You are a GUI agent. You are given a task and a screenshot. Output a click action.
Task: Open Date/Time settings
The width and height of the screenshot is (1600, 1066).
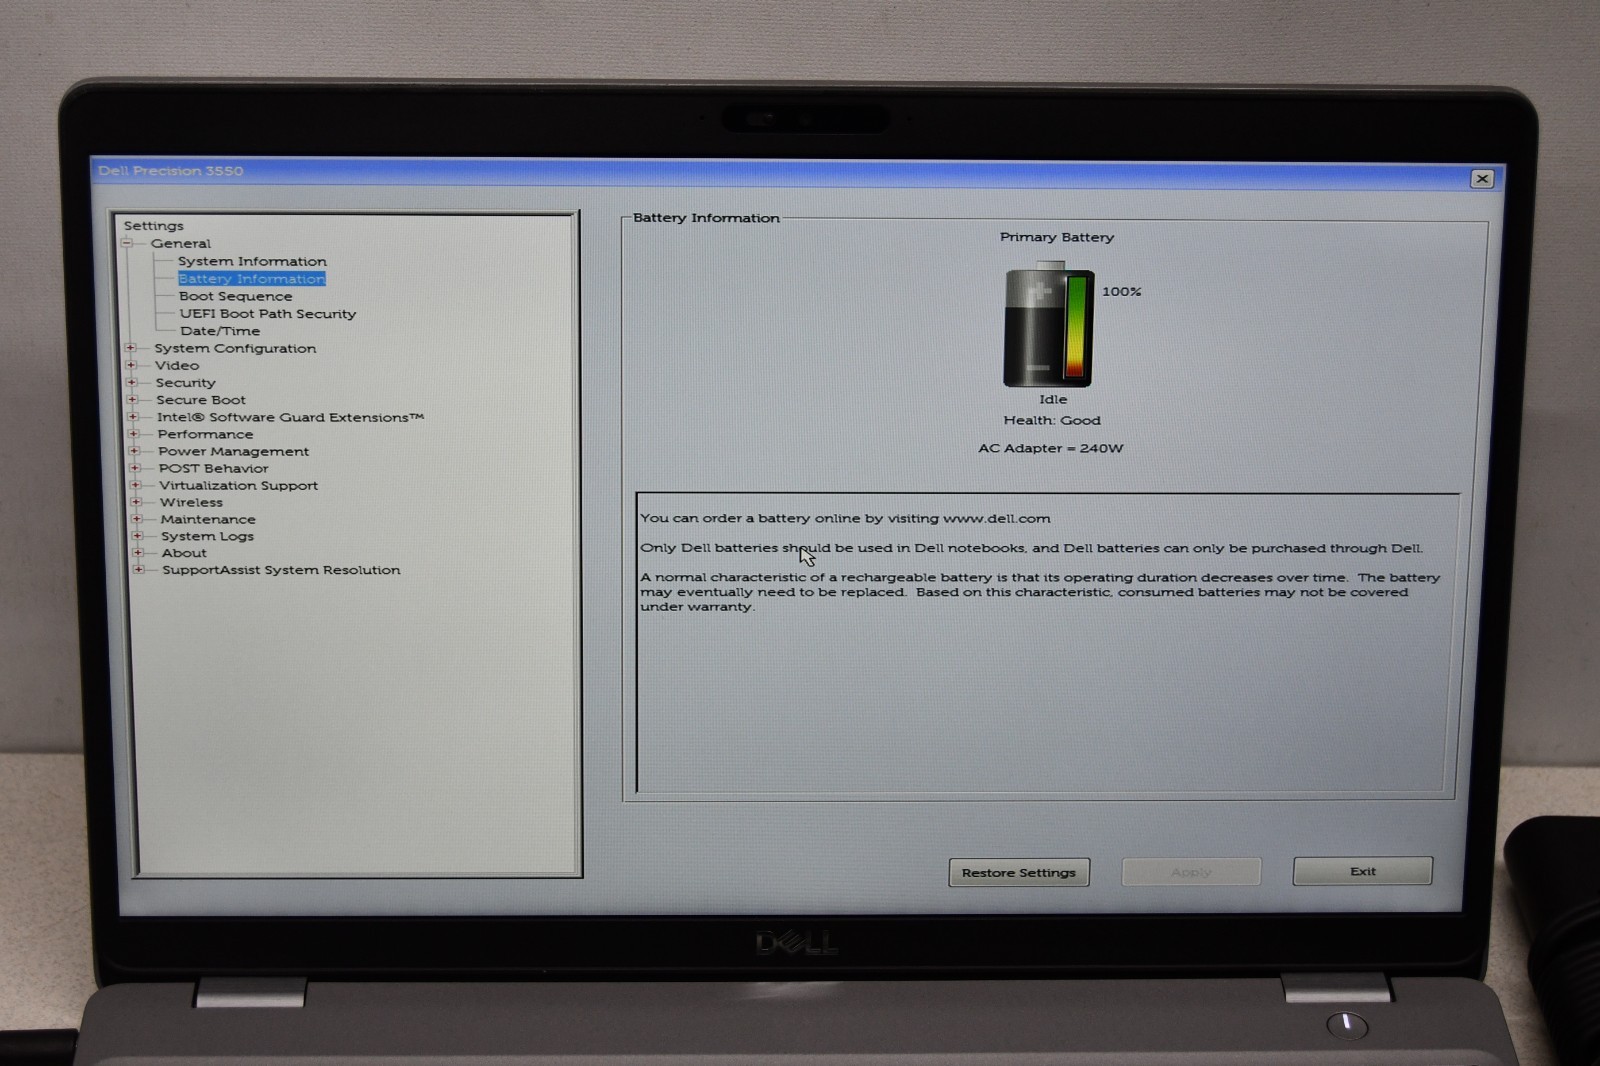tap(220, 331)
